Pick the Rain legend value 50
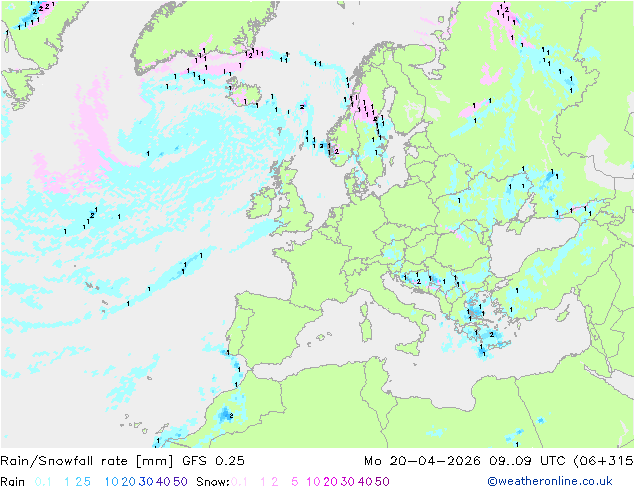 tap(180, 482)
